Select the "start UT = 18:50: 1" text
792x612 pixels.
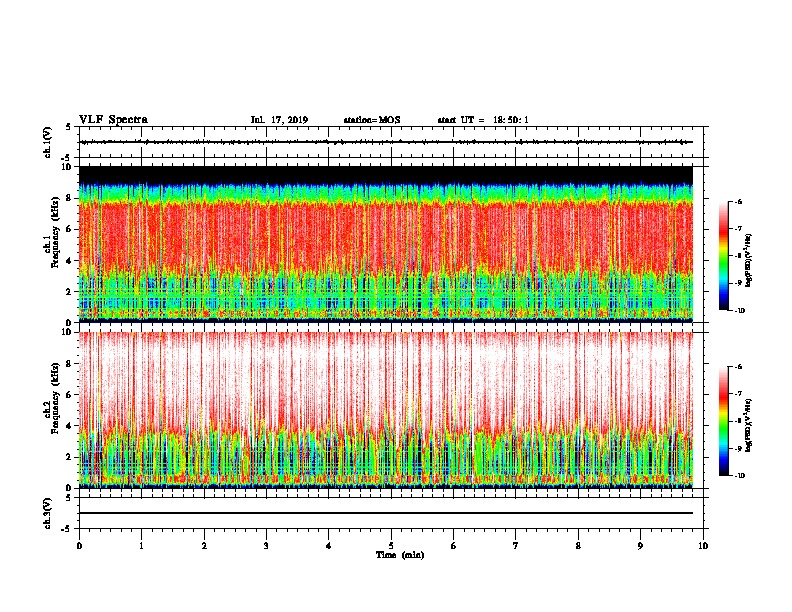point(483,120)
